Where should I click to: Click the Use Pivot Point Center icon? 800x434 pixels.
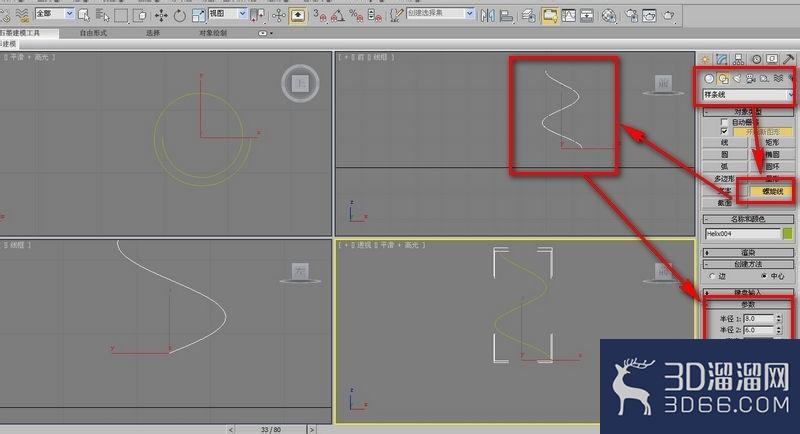[257, 16]
